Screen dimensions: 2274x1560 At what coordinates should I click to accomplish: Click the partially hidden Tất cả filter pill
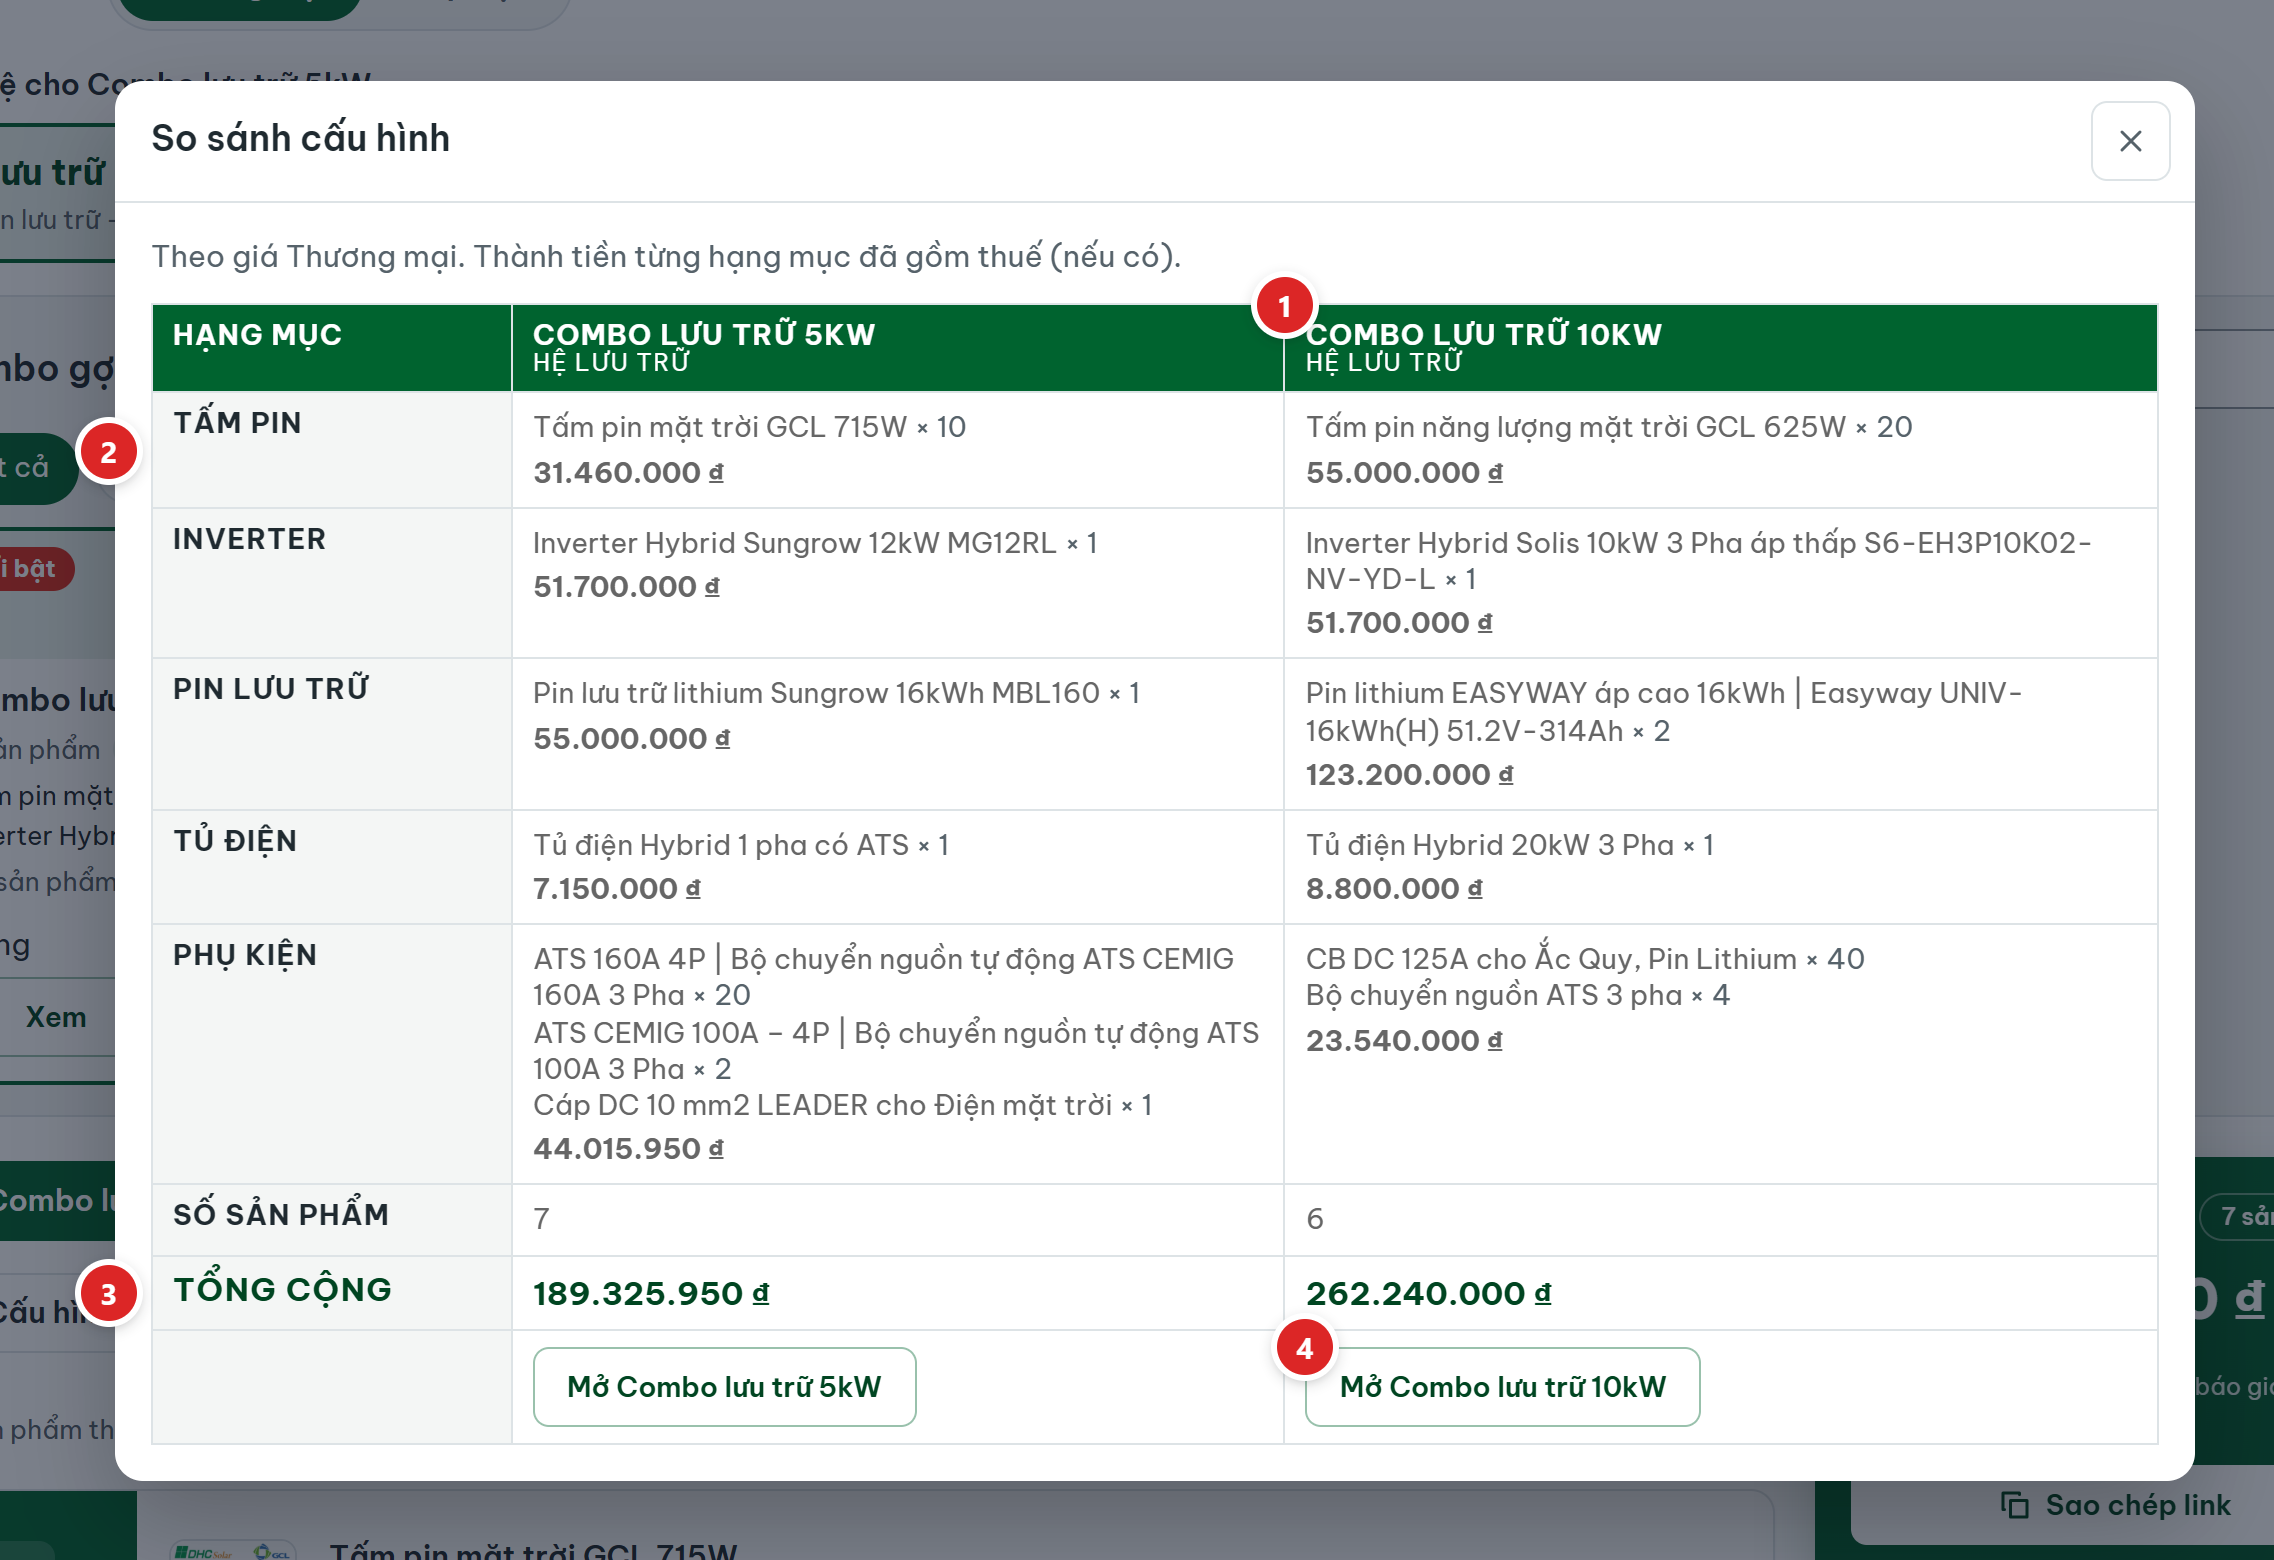tap(36, 467)
